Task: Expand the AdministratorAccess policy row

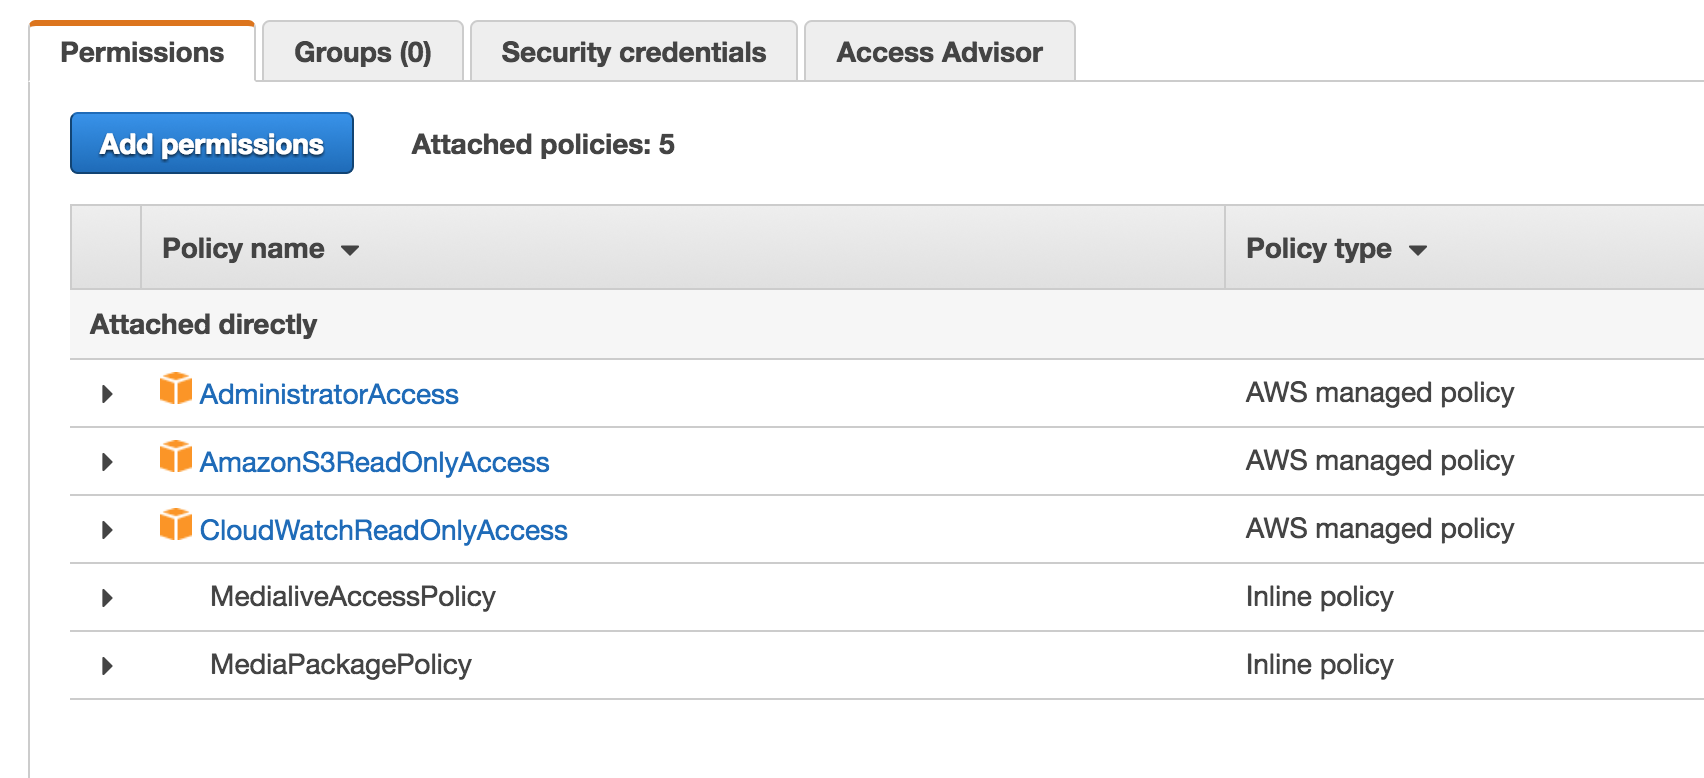Action: click(107, 394)
